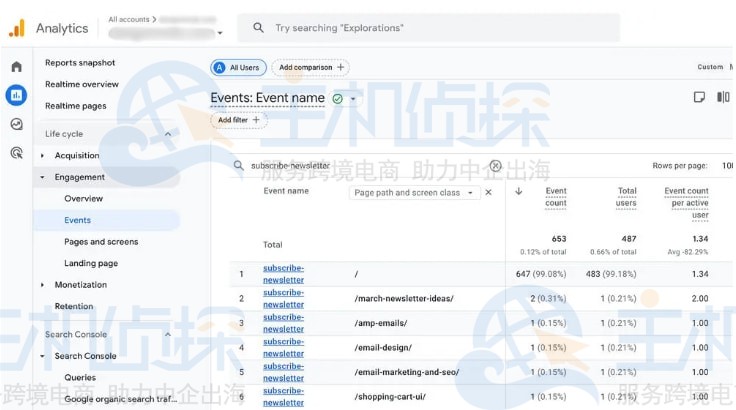Image resolution: width=736 pixels, height=410 pixels.
Task: Collapse the Engagement menu
Action: click(x=42, y=177)
